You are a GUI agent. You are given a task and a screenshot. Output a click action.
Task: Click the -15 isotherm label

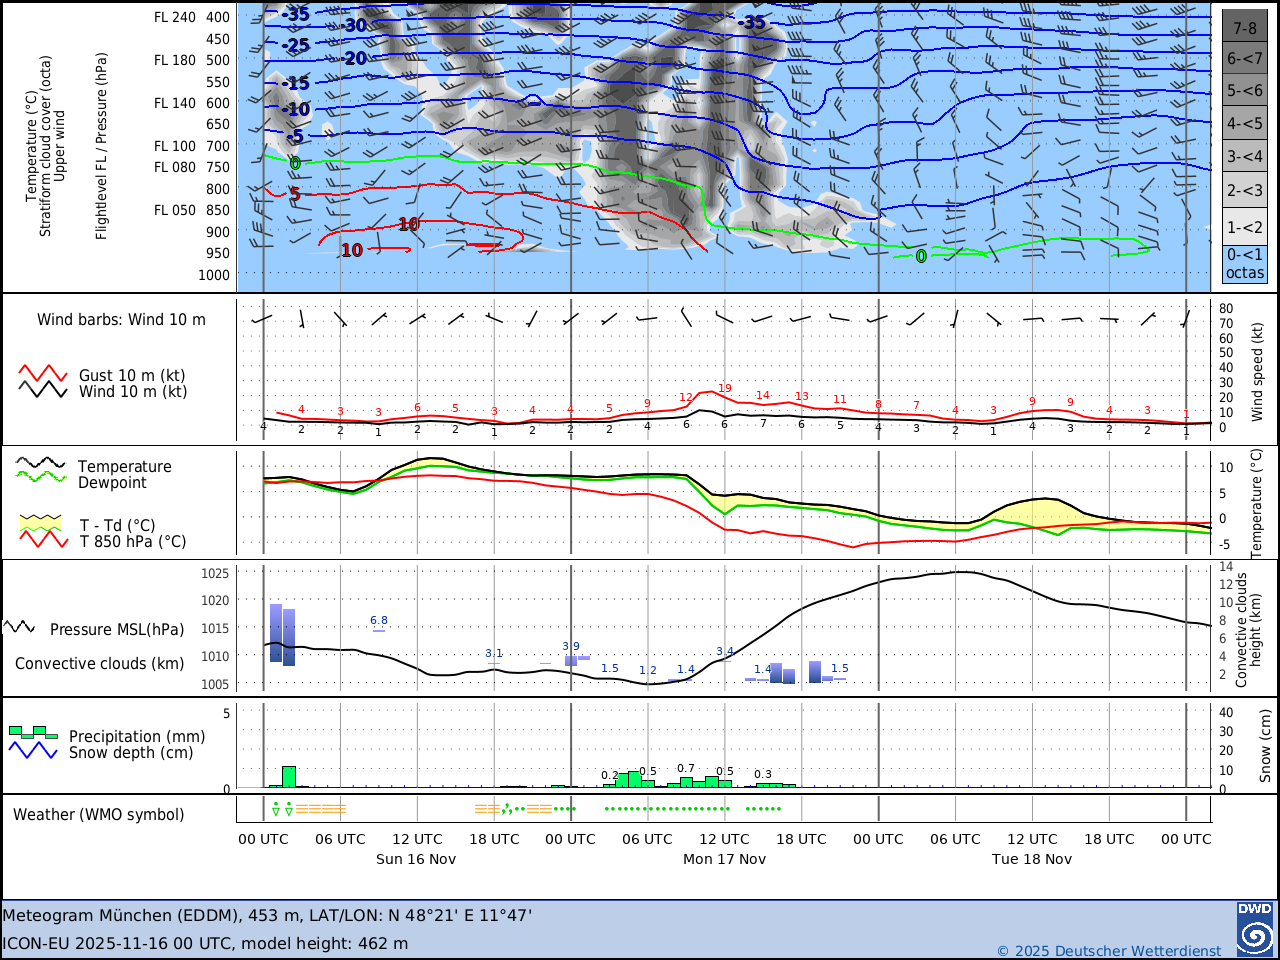tap(296, 83)
